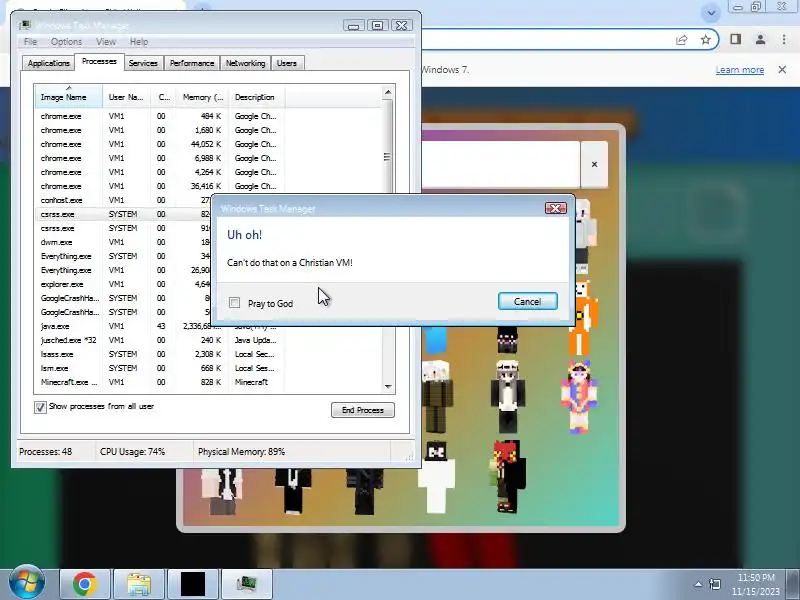This screenshot has height=600, width=800.
Task: Switch to the Performance tab
Action: [192, 63]
